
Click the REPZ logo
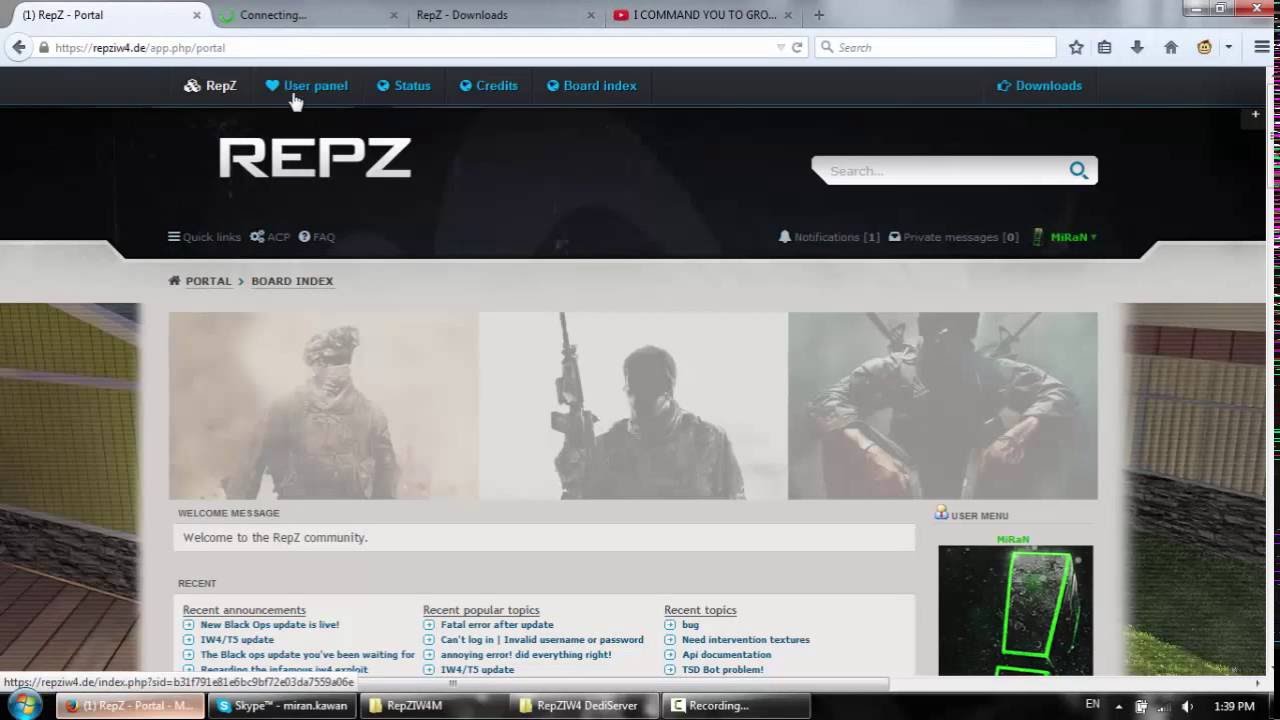click(315, 158)
